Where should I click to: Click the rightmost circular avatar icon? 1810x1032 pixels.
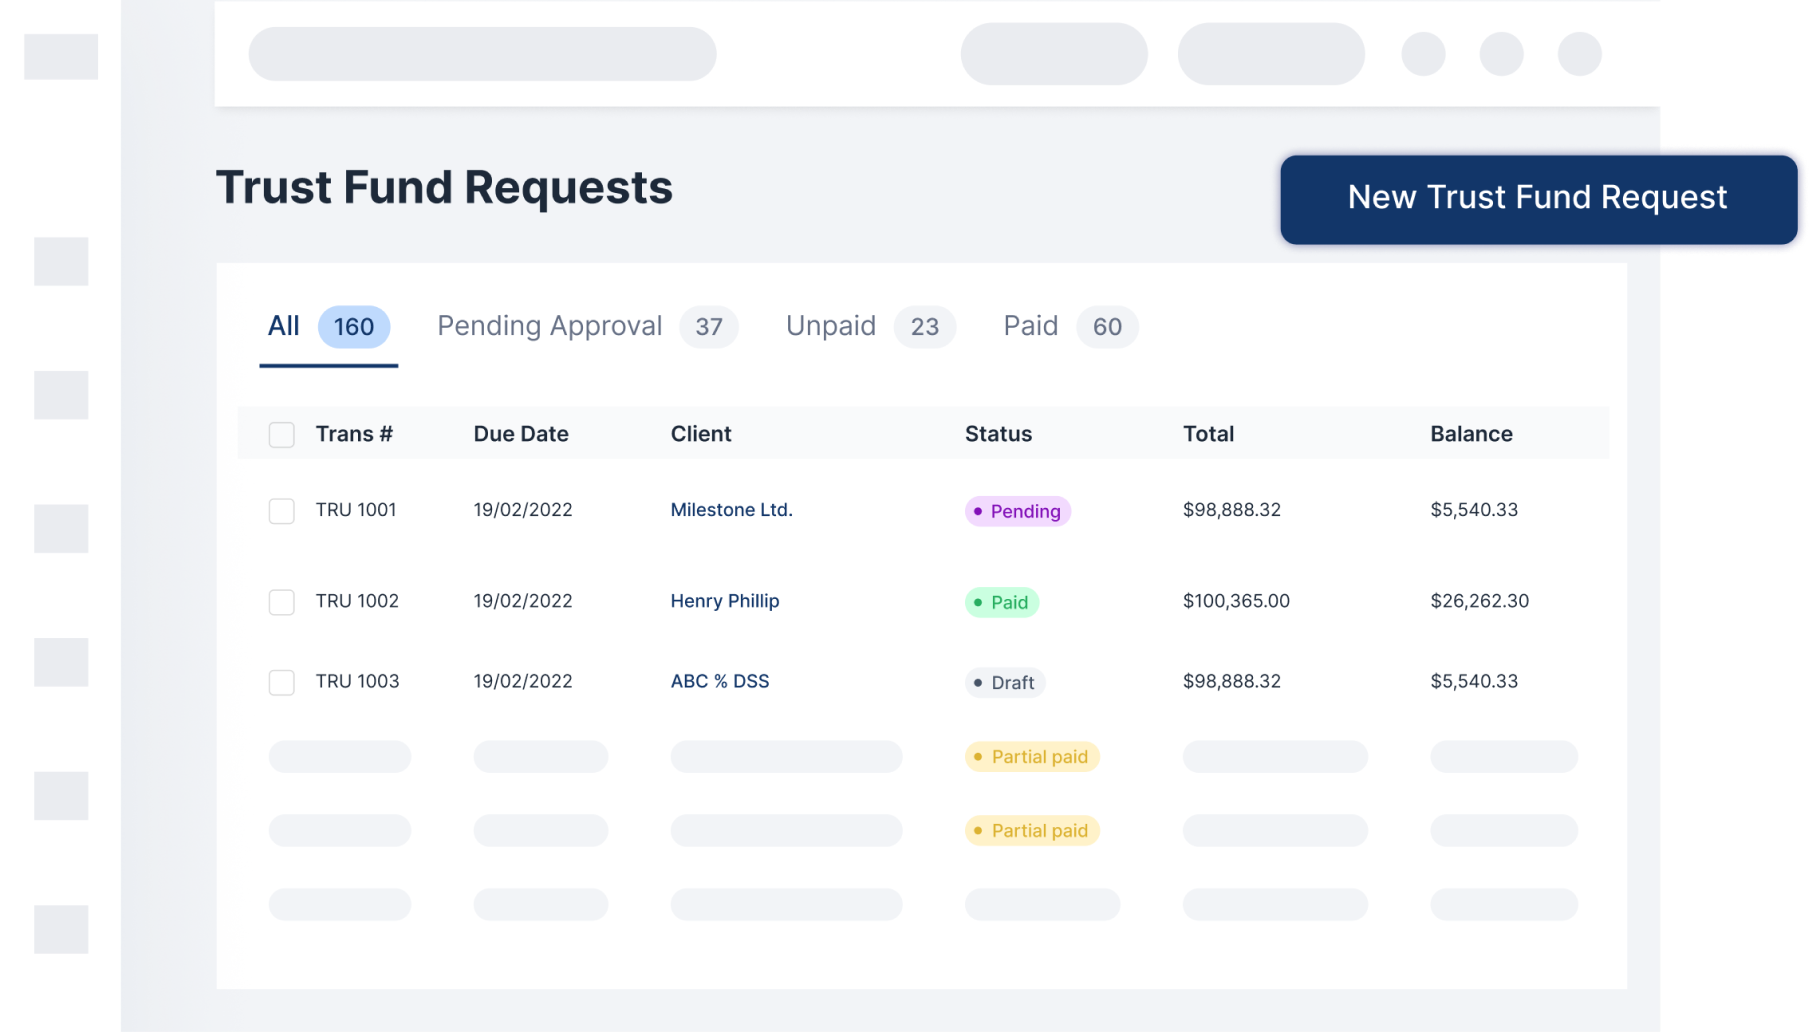1579,54
